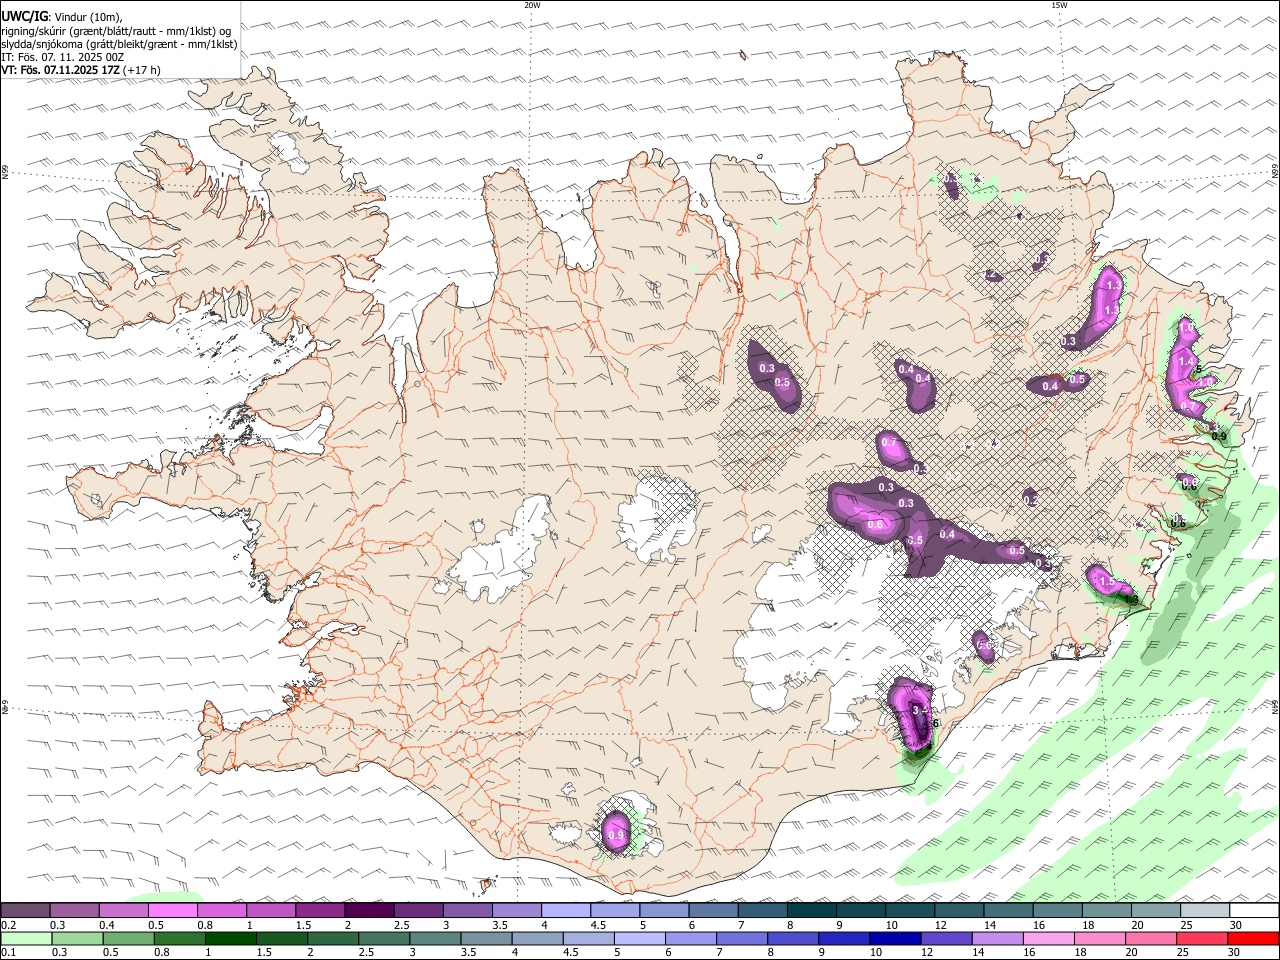The image size is (1280, 960).
Task: Click the '0.7' precipitation value on the map
Action: point(888,442)
